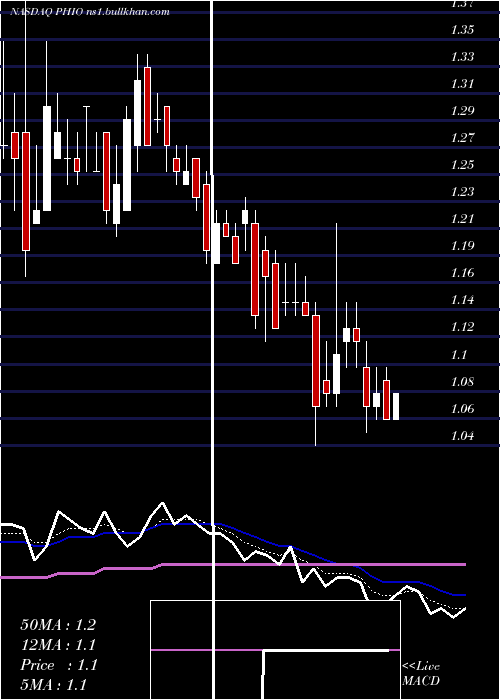Image resolution: width=500 pixels, height=700 pixels.
Task: Click the 1.1 price axis label
Action: click(x=459, y=354)
